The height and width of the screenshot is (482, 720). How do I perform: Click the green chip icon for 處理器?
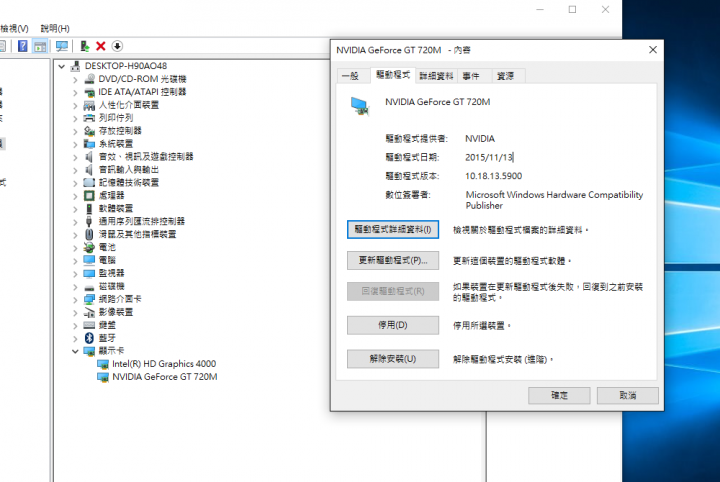(x=90, y=196)
